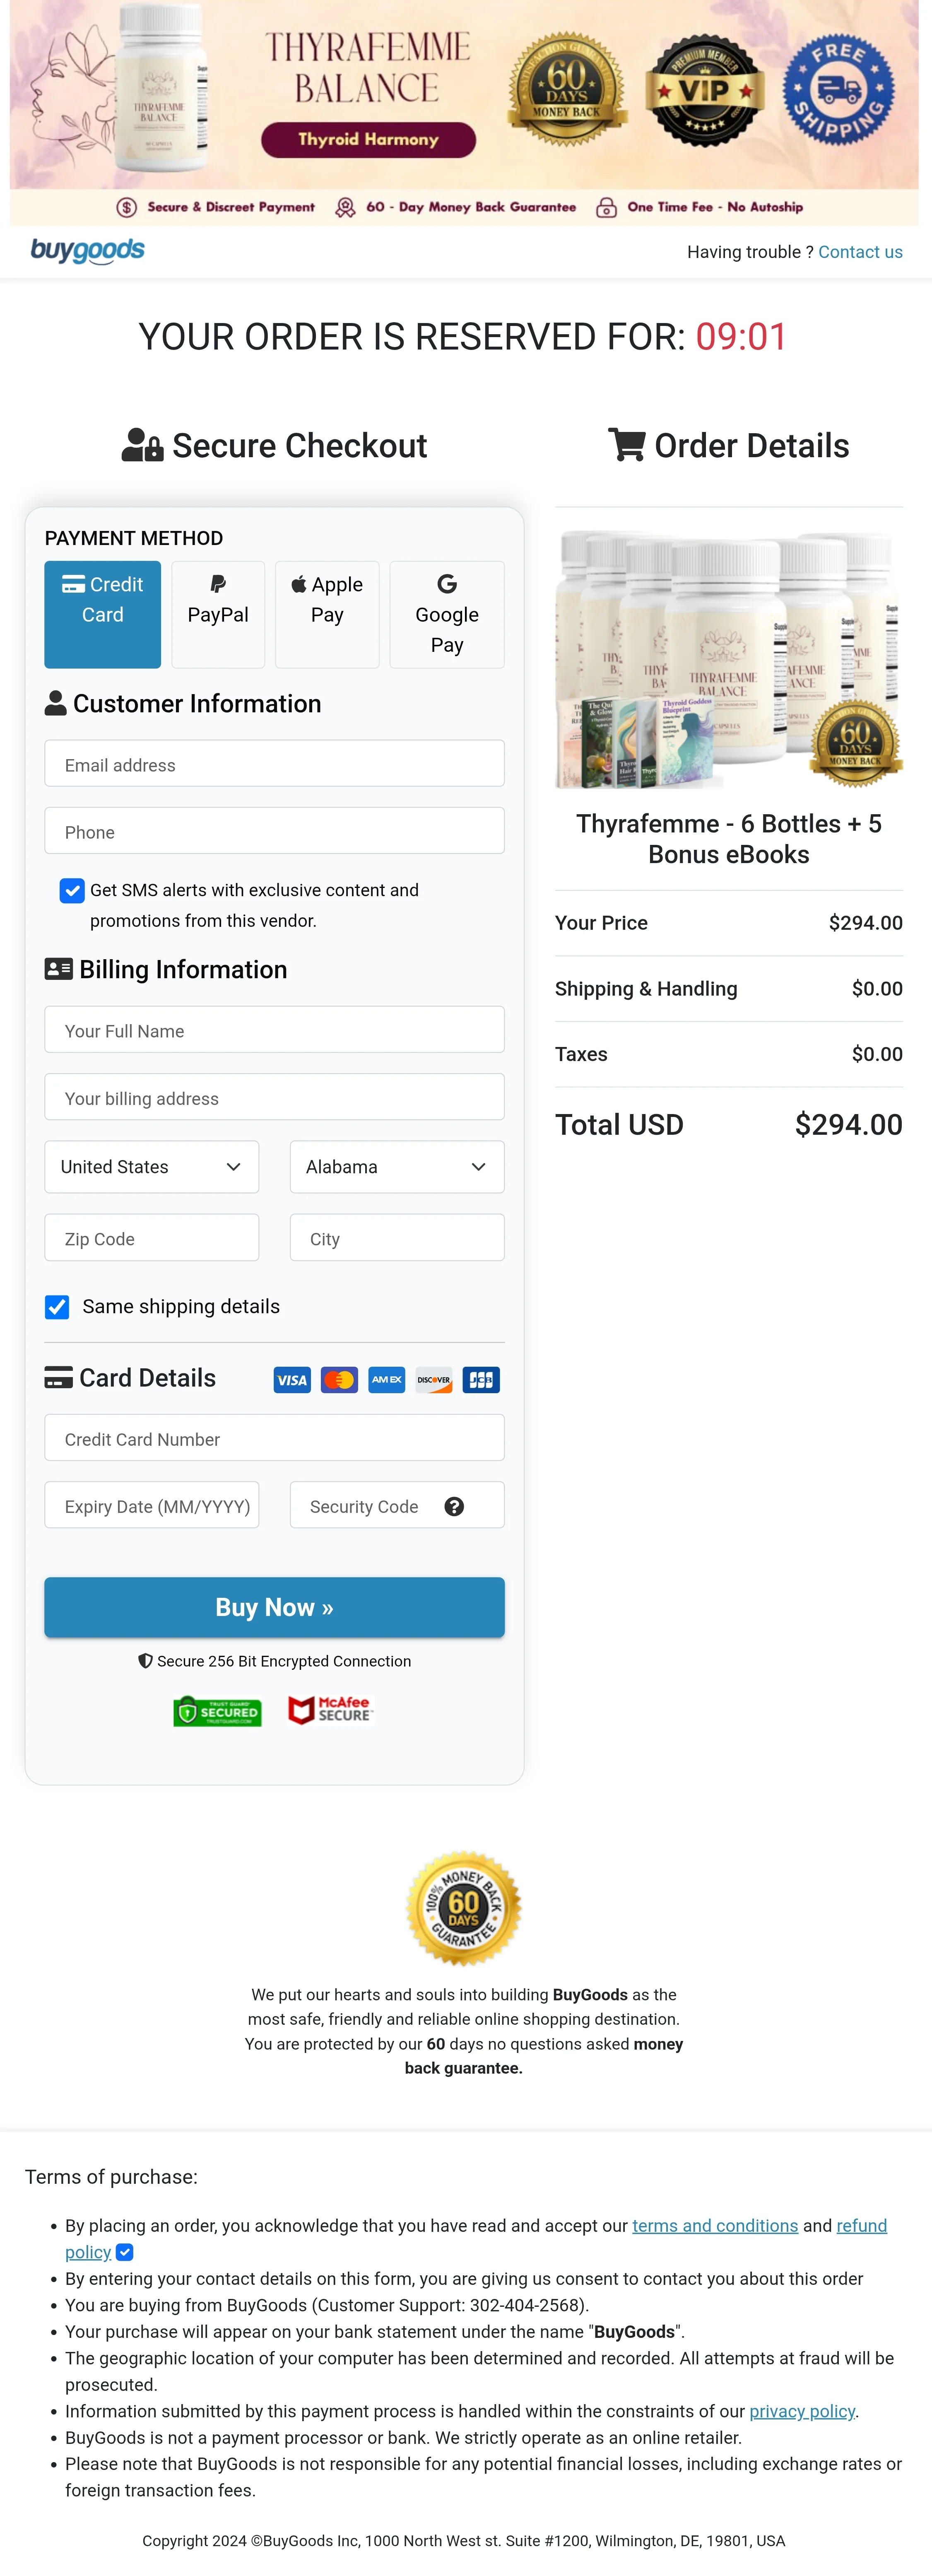Disable Same shipping details
932x2576 pixels.
pos(56,1306)
